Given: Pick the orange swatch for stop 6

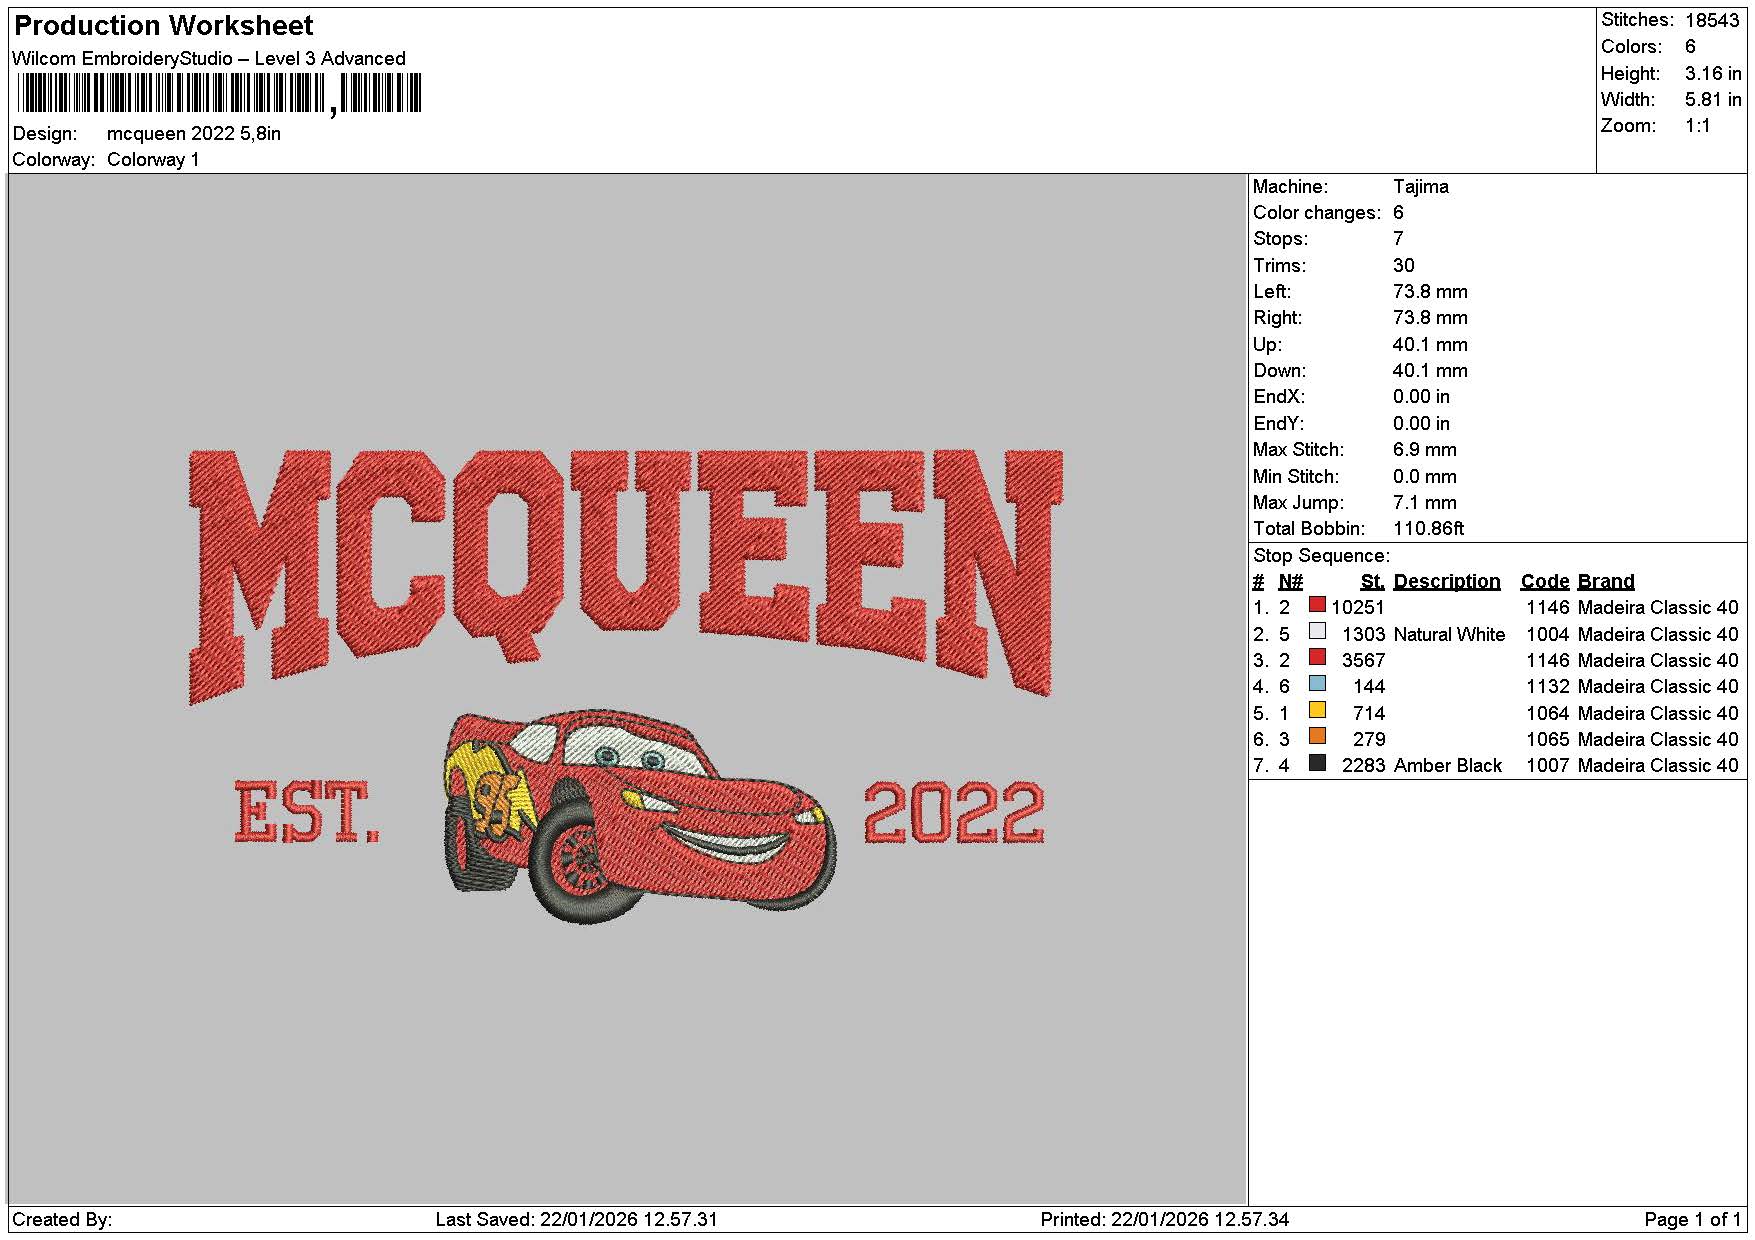Looking at the screenshot, I should pyautogui.click(x=1318, y=736).
